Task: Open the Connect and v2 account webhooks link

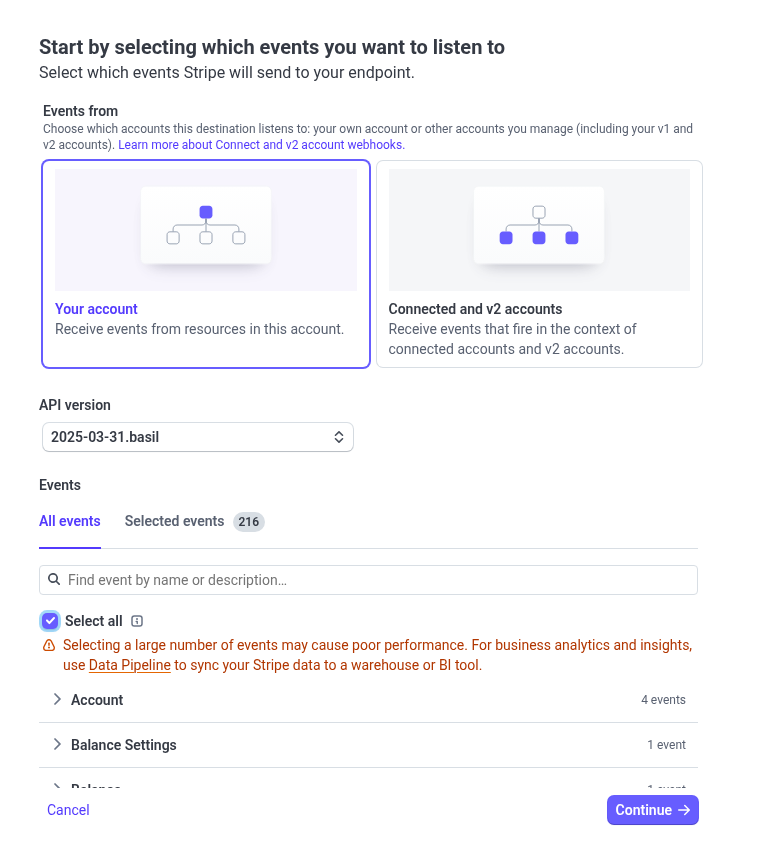Action: coord(260,144)
